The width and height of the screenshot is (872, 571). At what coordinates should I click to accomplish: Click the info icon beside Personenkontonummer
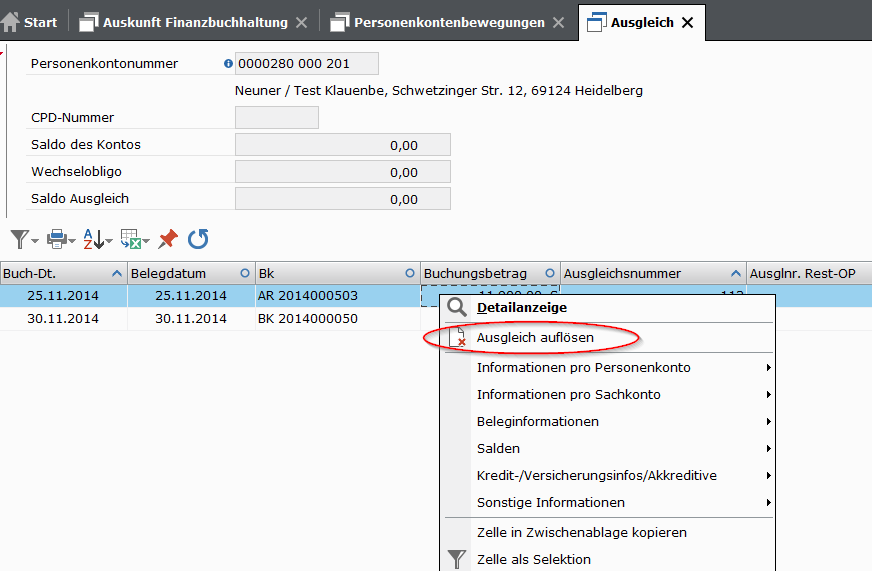[228, 63]
